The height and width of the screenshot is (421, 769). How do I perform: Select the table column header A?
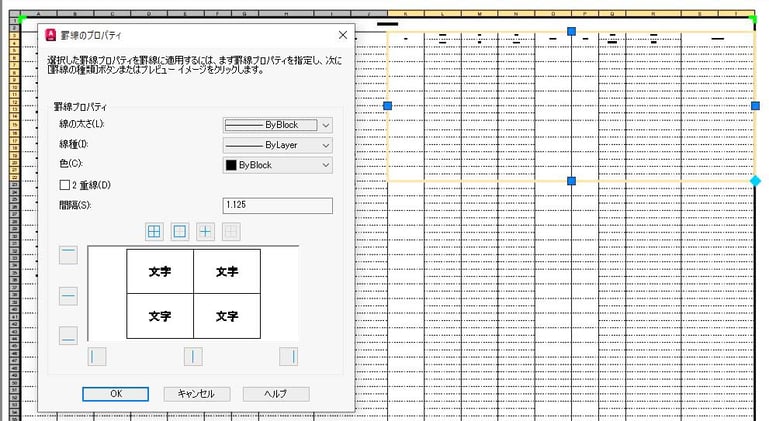click(38, 13)
